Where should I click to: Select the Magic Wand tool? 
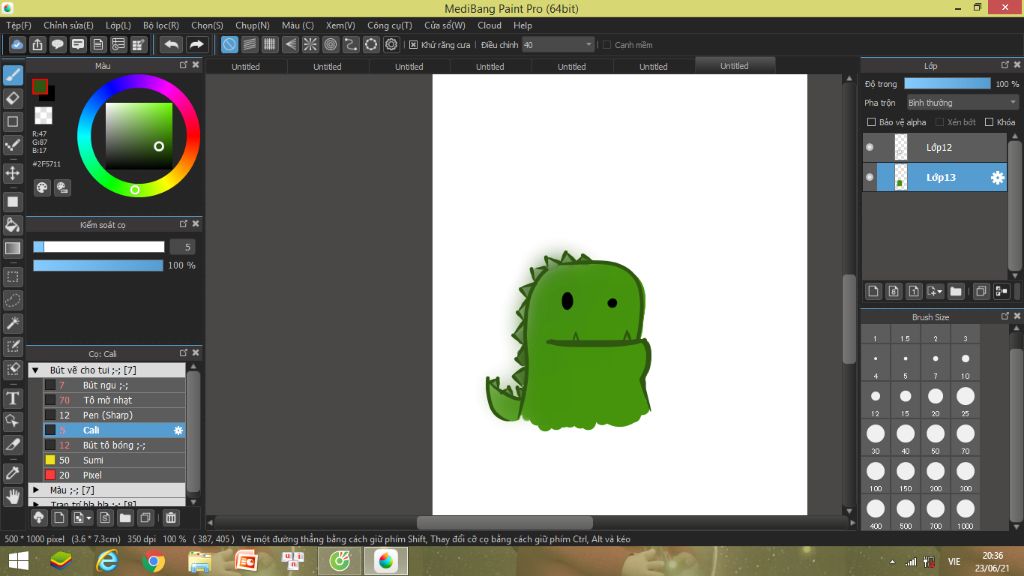point(12,323)
